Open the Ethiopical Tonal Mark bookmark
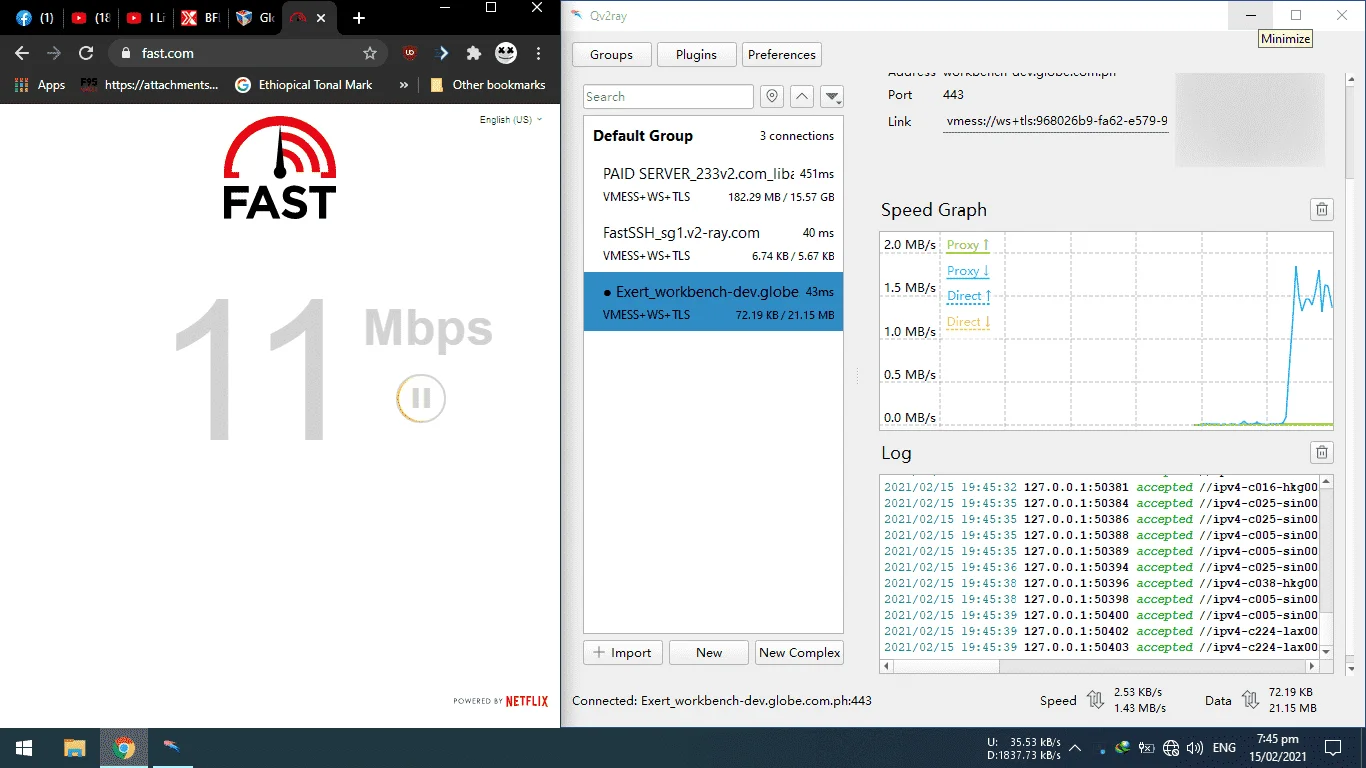Screen dimensions: 1366x768 pyautogui.click(x=303, y=85)
